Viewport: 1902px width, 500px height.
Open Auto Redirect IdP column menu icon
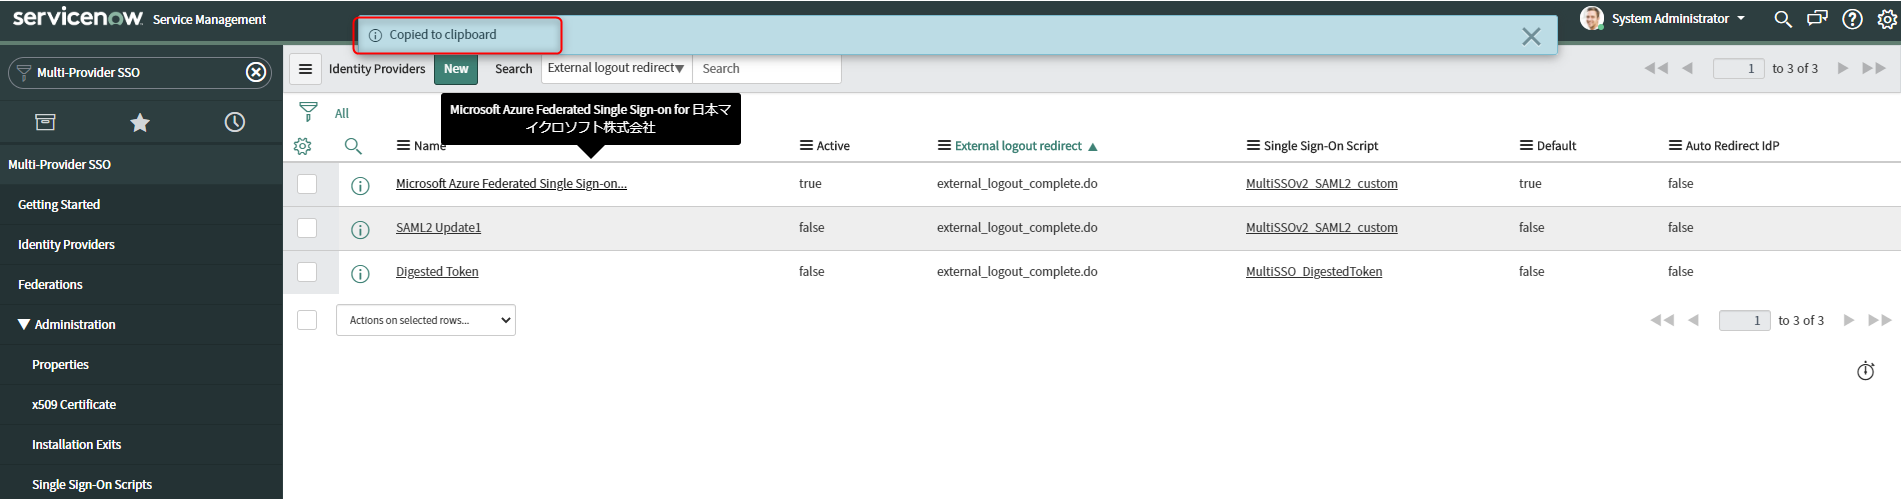click(1675, 146)
